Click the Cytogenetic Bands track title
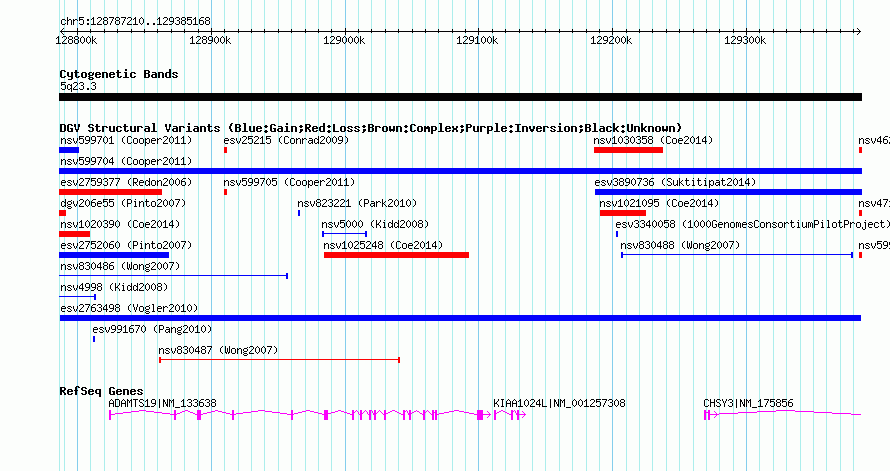 (x=119, y=74)
